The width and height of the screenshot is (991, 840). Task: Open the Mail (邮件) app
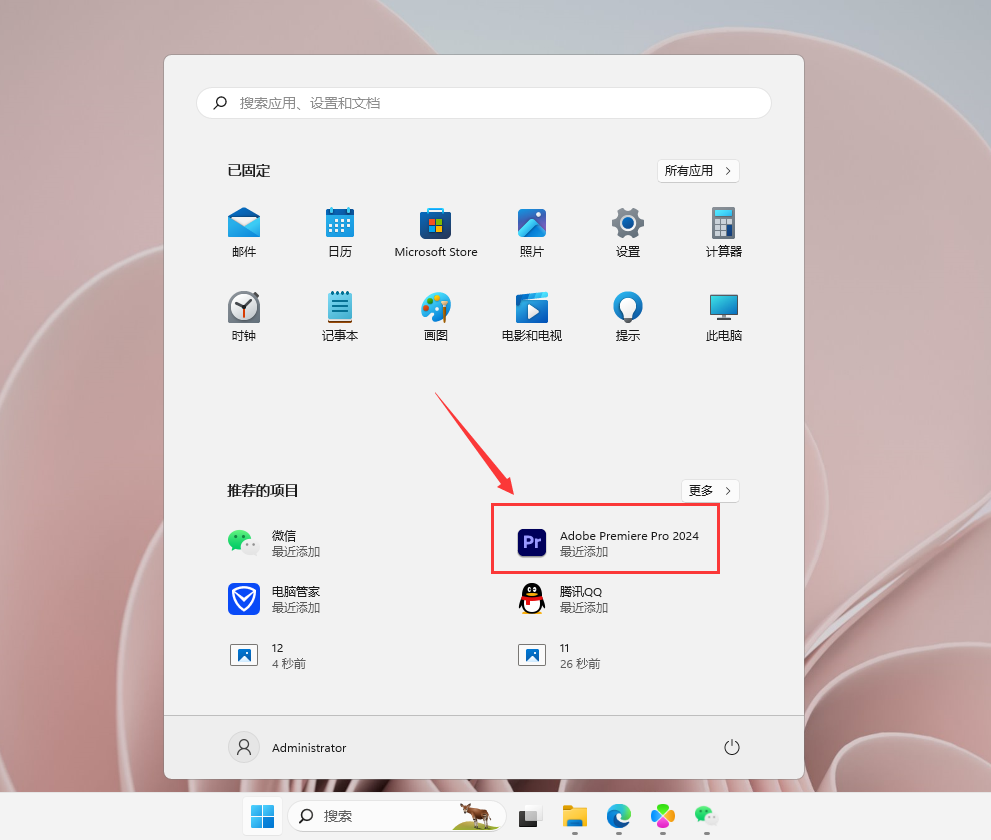click(x=244, y=233)
